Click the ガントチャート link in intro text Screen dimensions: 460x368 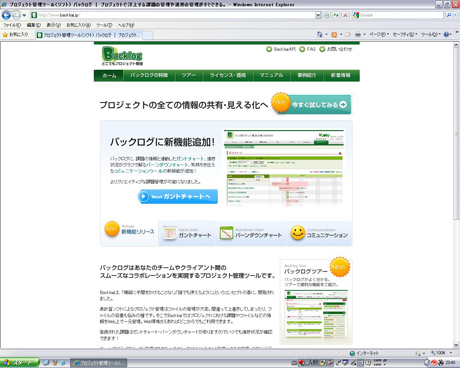190,159
